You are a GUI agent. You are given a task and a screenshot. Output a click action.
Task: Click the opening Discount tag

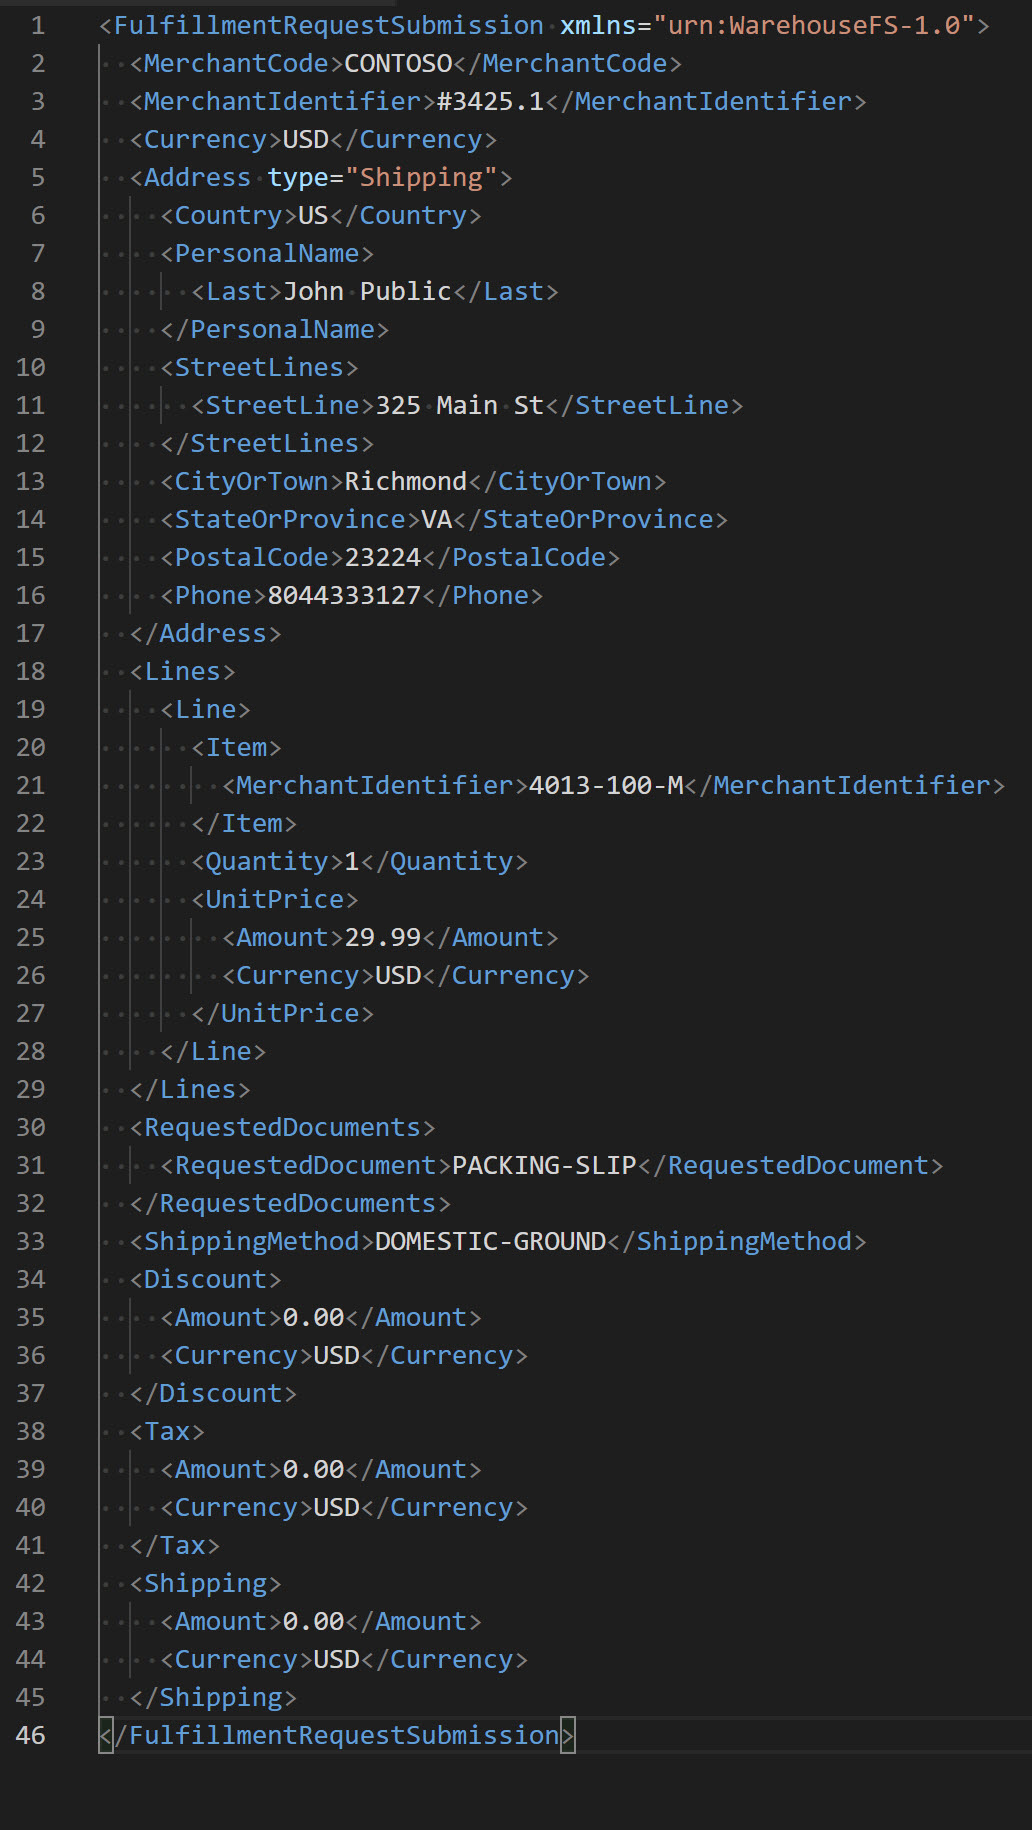point(206,1279)
